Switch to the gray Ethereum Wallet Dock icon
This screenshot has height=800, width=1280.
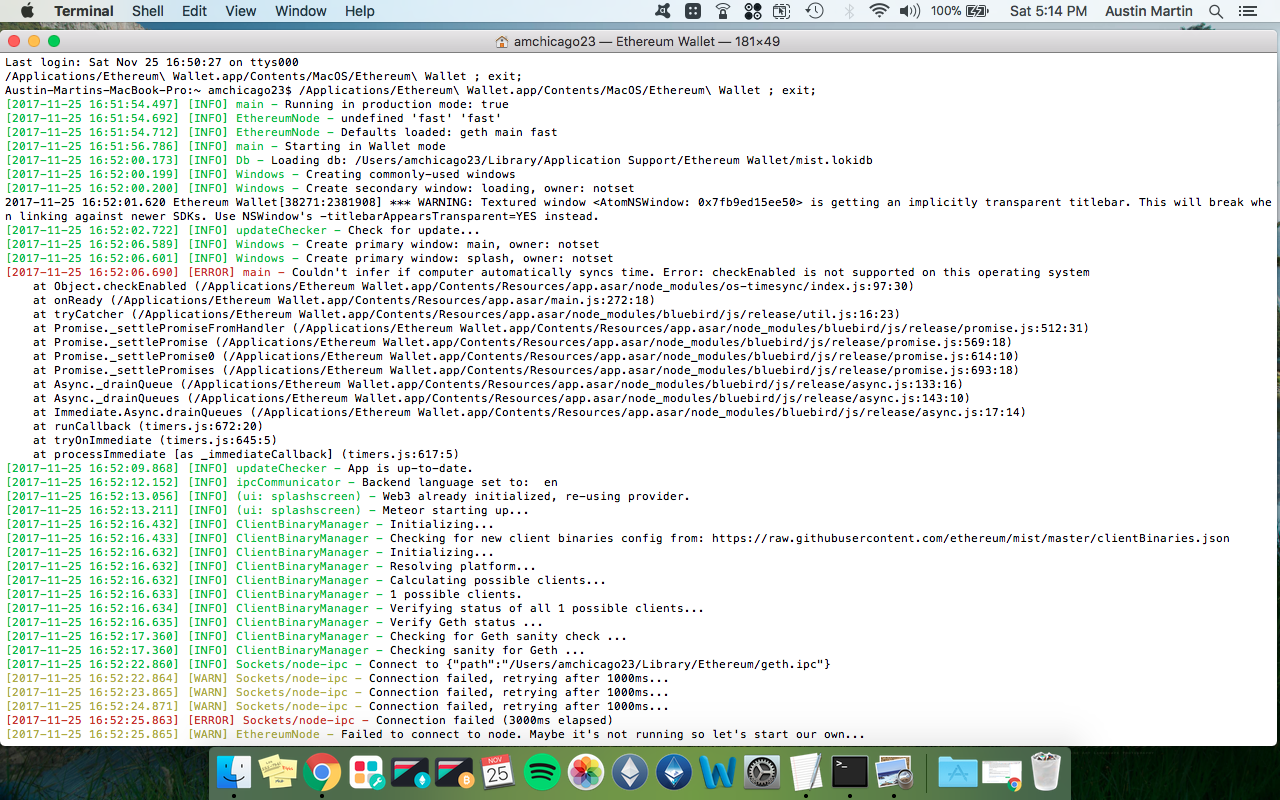point(630,772)
